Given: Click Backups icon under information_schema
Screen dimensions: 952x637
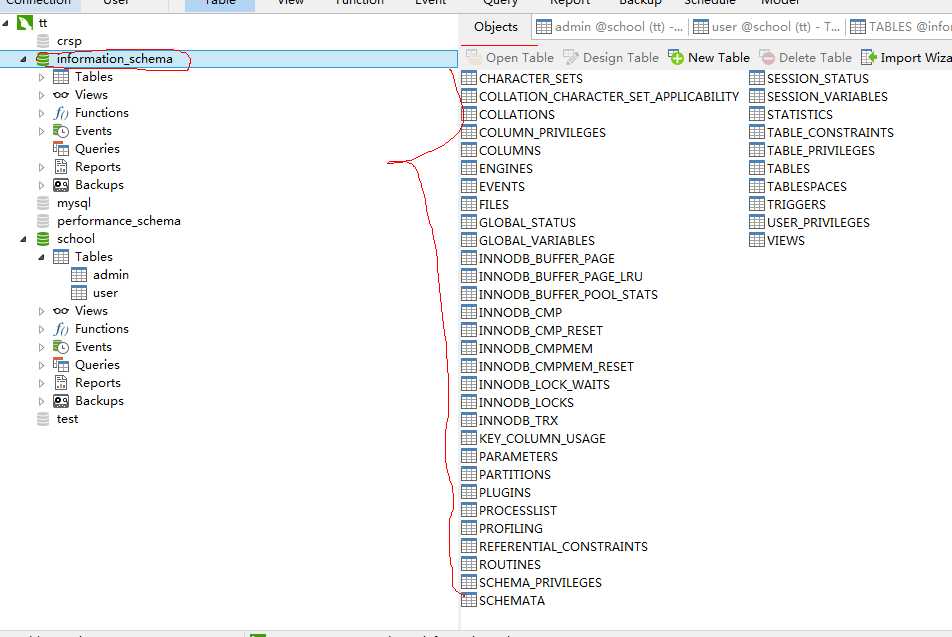Looking at the screenshot, I should [61, 185].
